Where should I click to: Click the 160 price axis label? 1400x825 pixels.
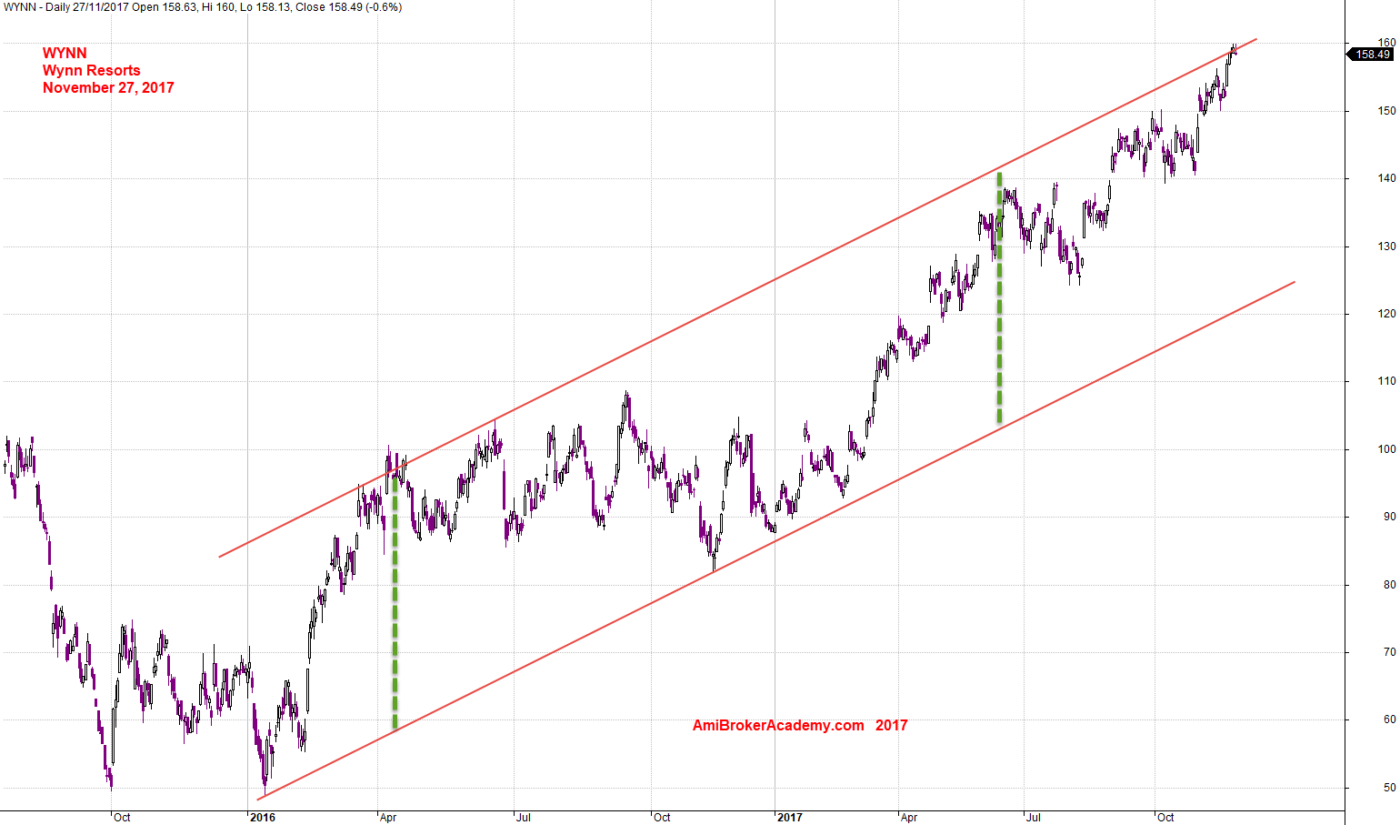click(x=1386, y=42)
